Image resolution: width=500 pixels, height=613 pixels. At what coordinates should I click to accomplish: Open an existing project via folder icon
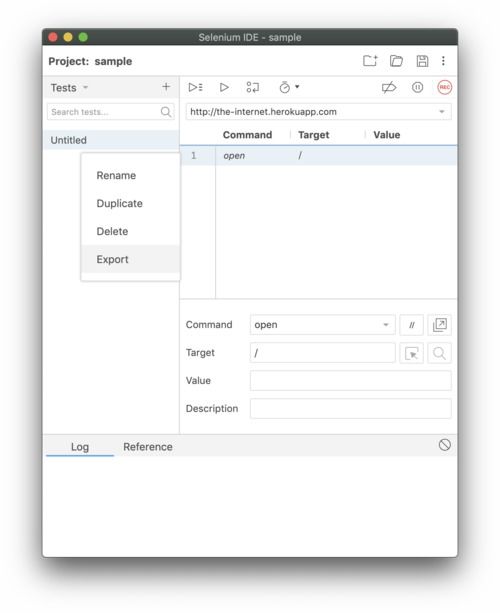[396, 61]
